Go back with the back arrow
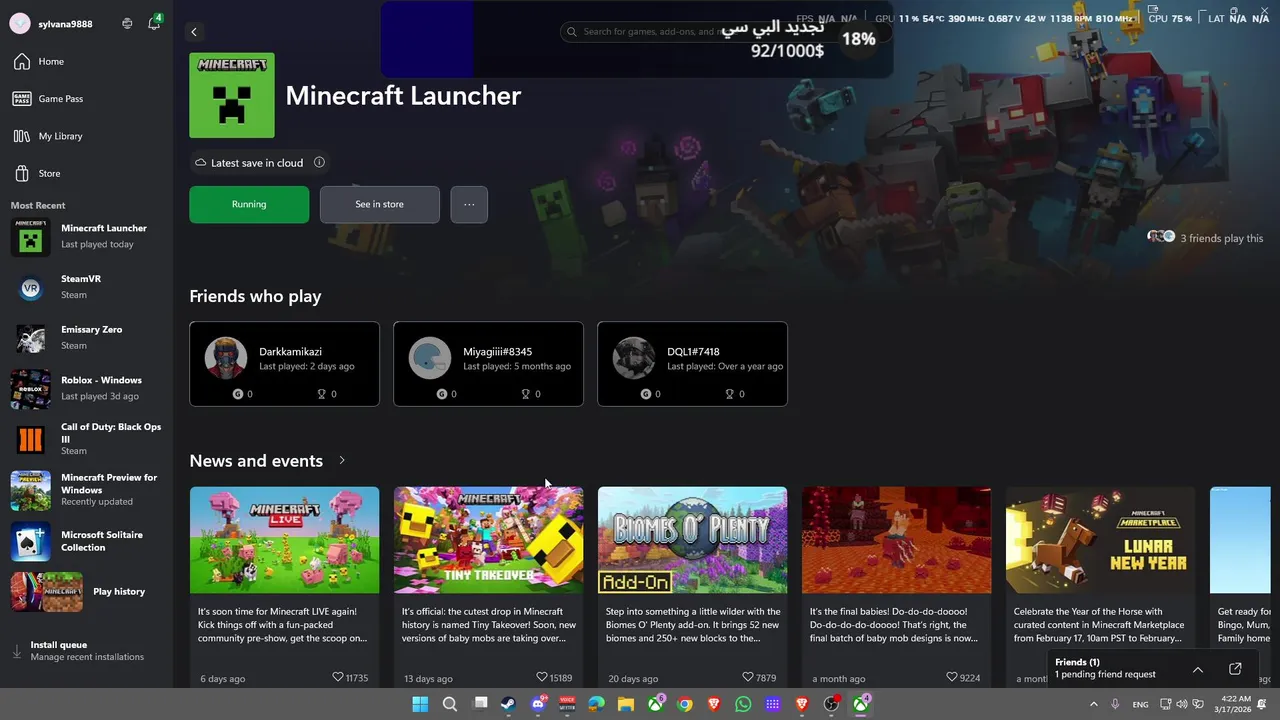Viewport: 1280px width, 720px height. [x=194, y=32]
